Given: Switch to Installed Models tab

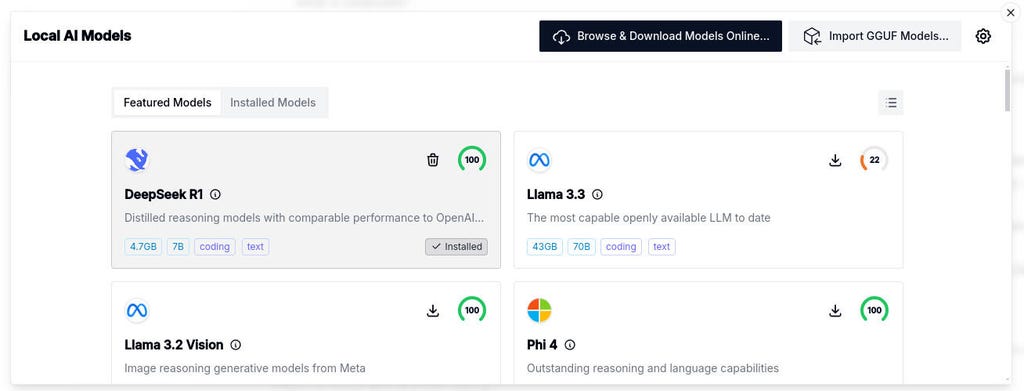Looking at the screenshot, I should coord(273,102).
